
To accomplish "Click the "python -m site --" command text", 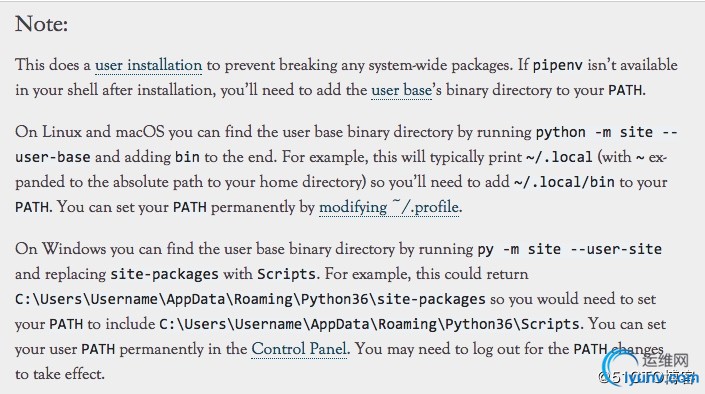I will [x=607, y=132].
